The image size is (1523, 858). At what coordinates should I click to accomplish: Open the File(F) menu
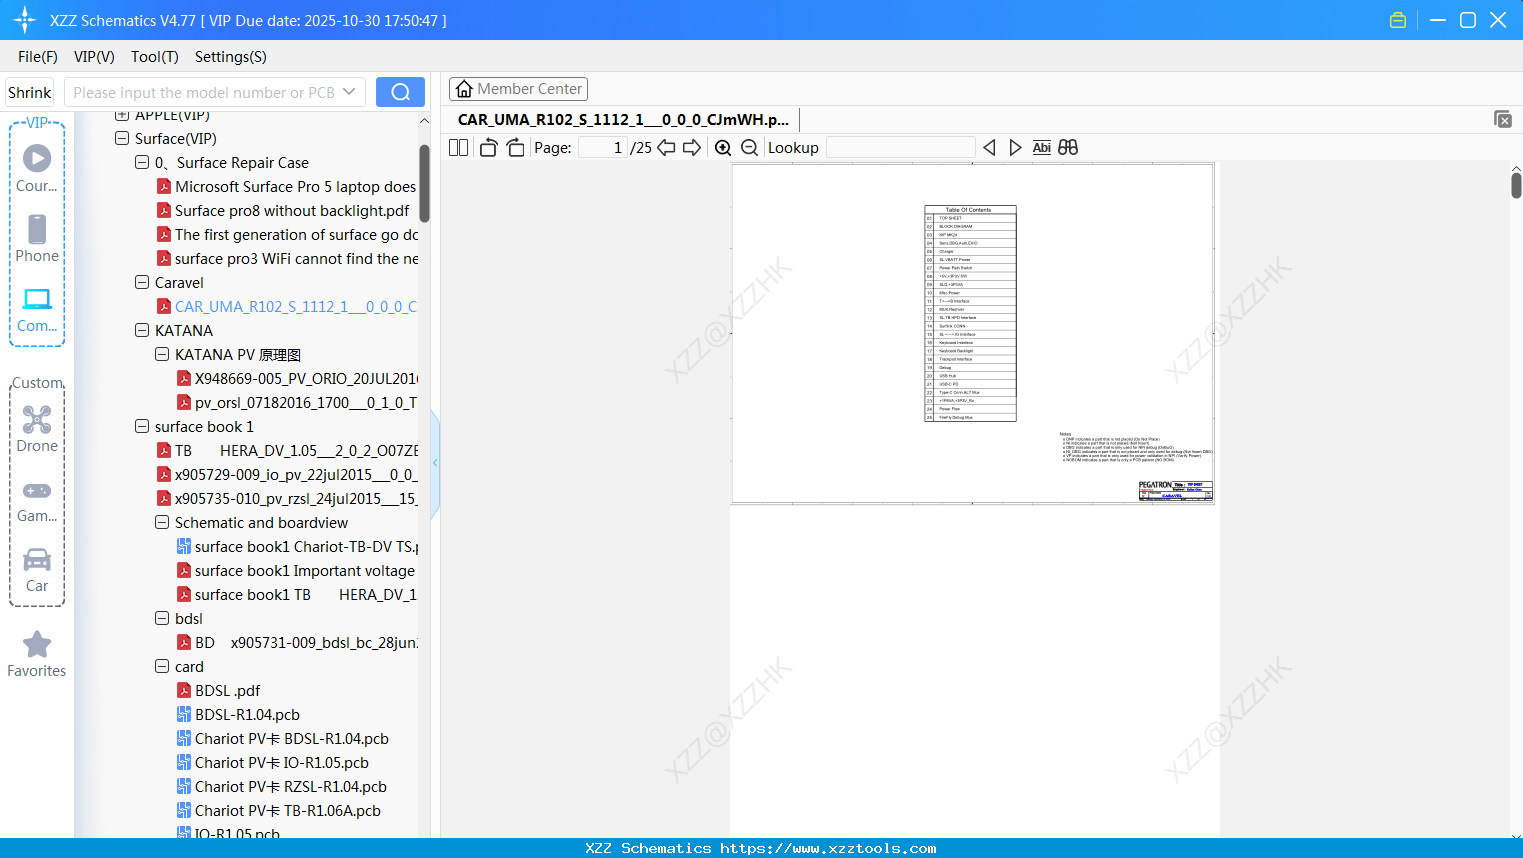38,57
